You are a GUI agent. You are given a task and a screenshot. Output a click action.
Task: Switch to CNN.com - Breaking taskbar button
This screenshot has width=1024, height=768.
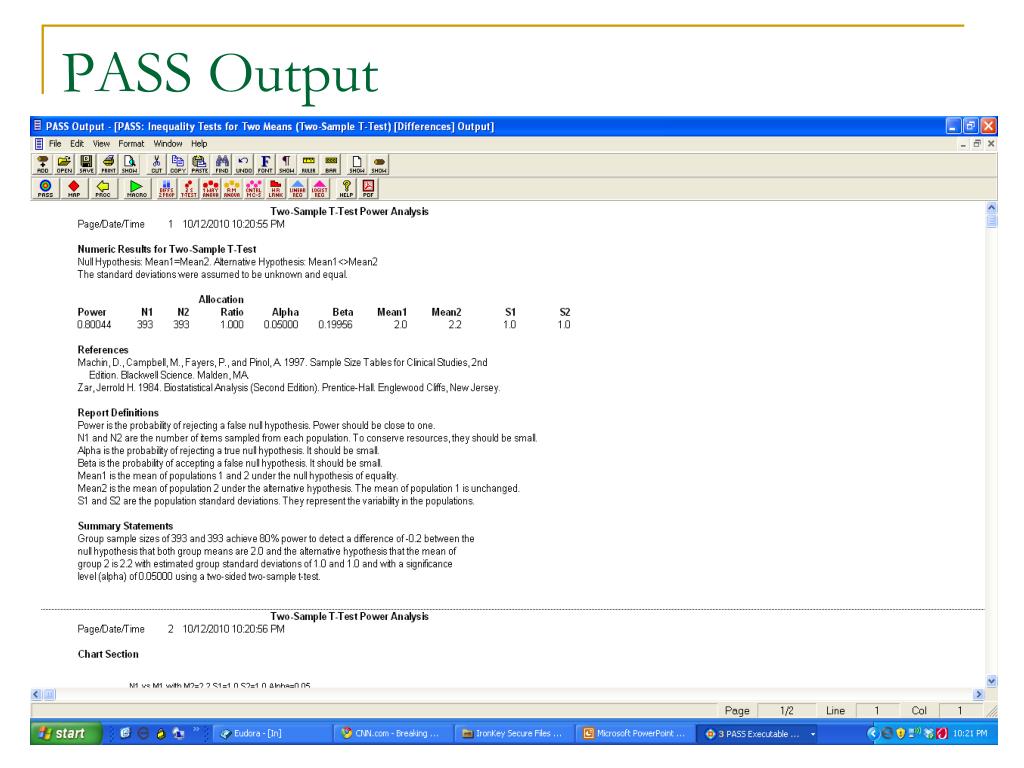point(391,733)
